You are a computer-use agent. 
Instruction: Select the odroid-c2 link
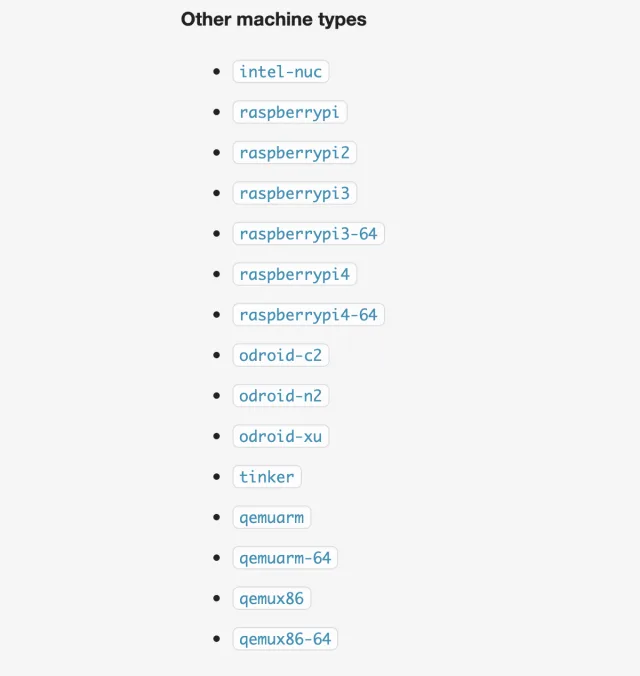281,355
